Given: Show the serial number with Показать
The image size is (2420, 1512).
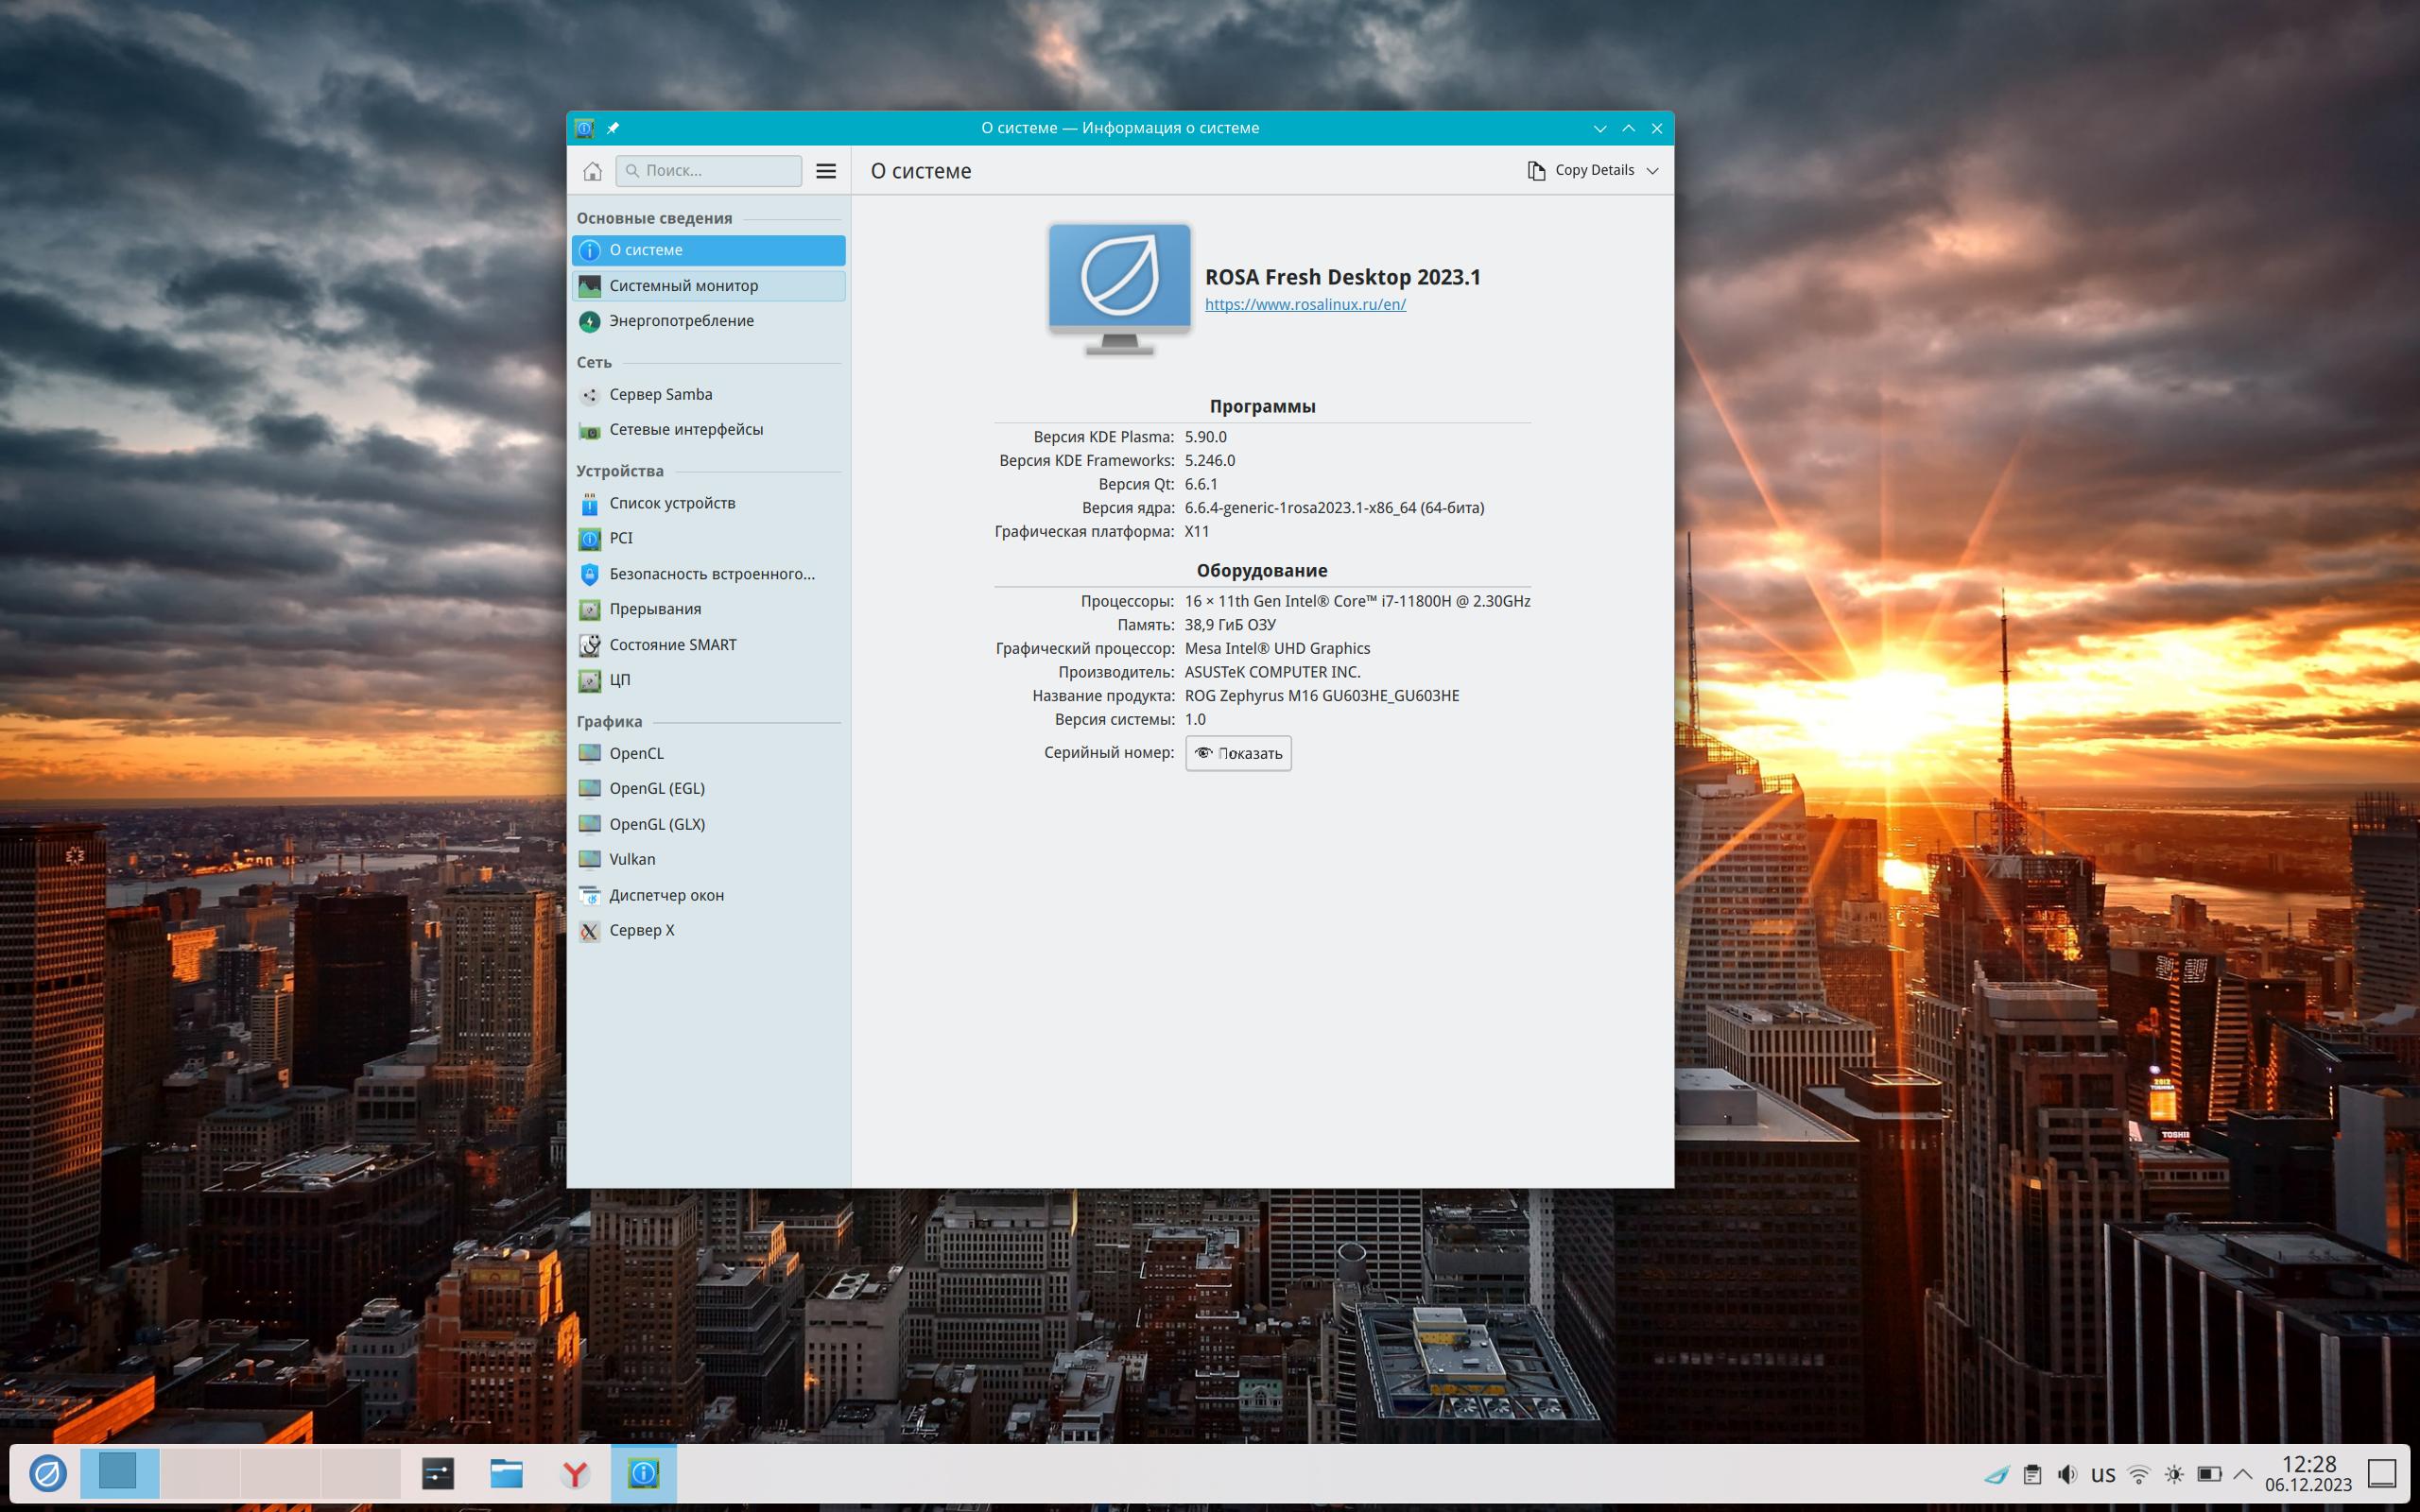Looking at the screenshot, I should (1238, 754).
